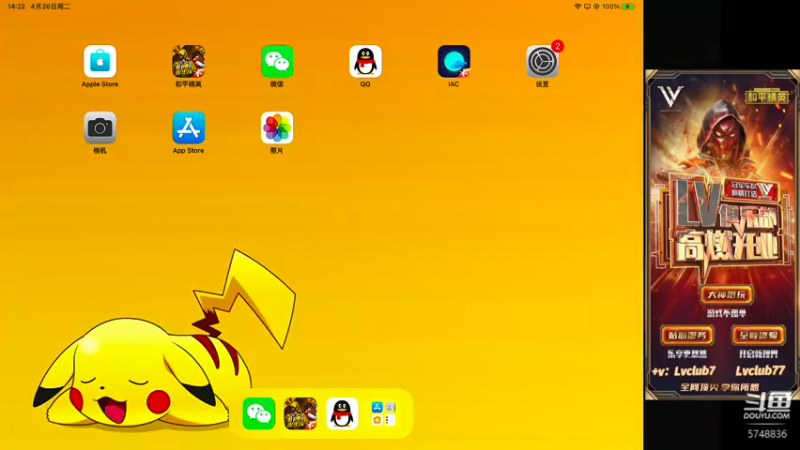800x450 pixels.
Task: Open the Settings app with badge
Action: [x=542, y=61]
